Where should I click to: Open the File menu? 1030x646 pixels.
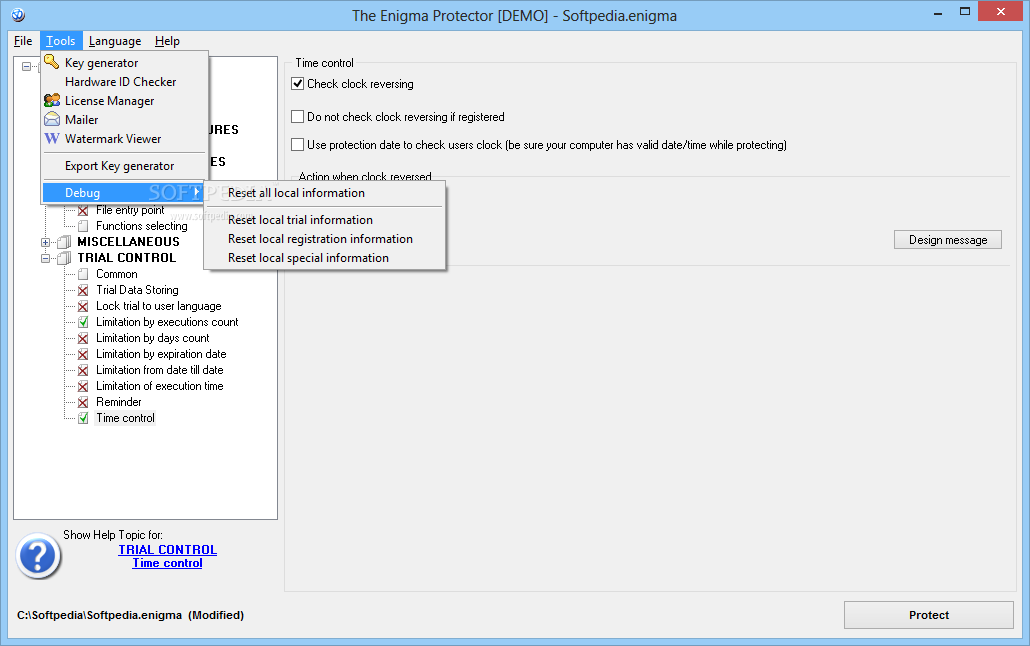(23, 41)
